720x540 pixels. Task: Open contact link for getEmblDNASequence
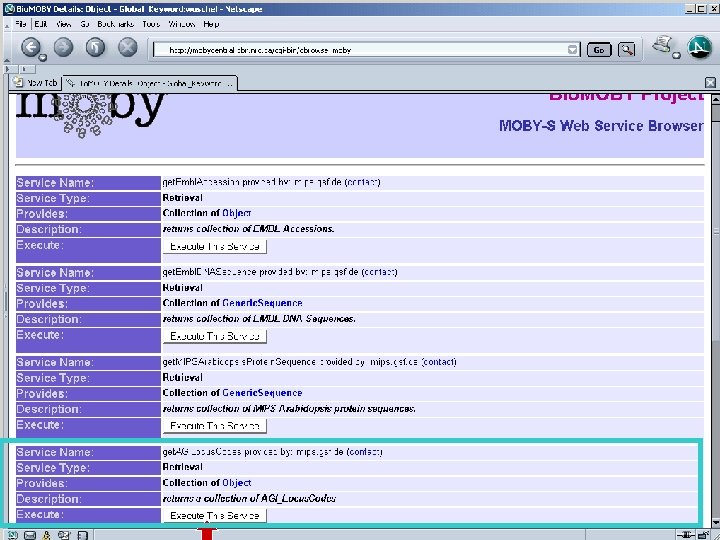pyautogui.click(x=379, y=272)
